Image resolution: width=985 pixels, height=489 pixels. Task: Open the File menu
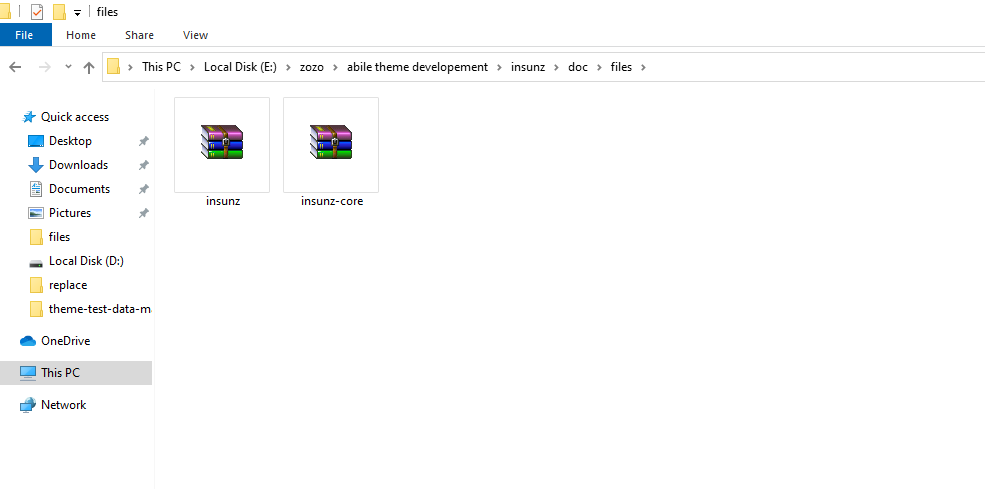pos(25,35)
